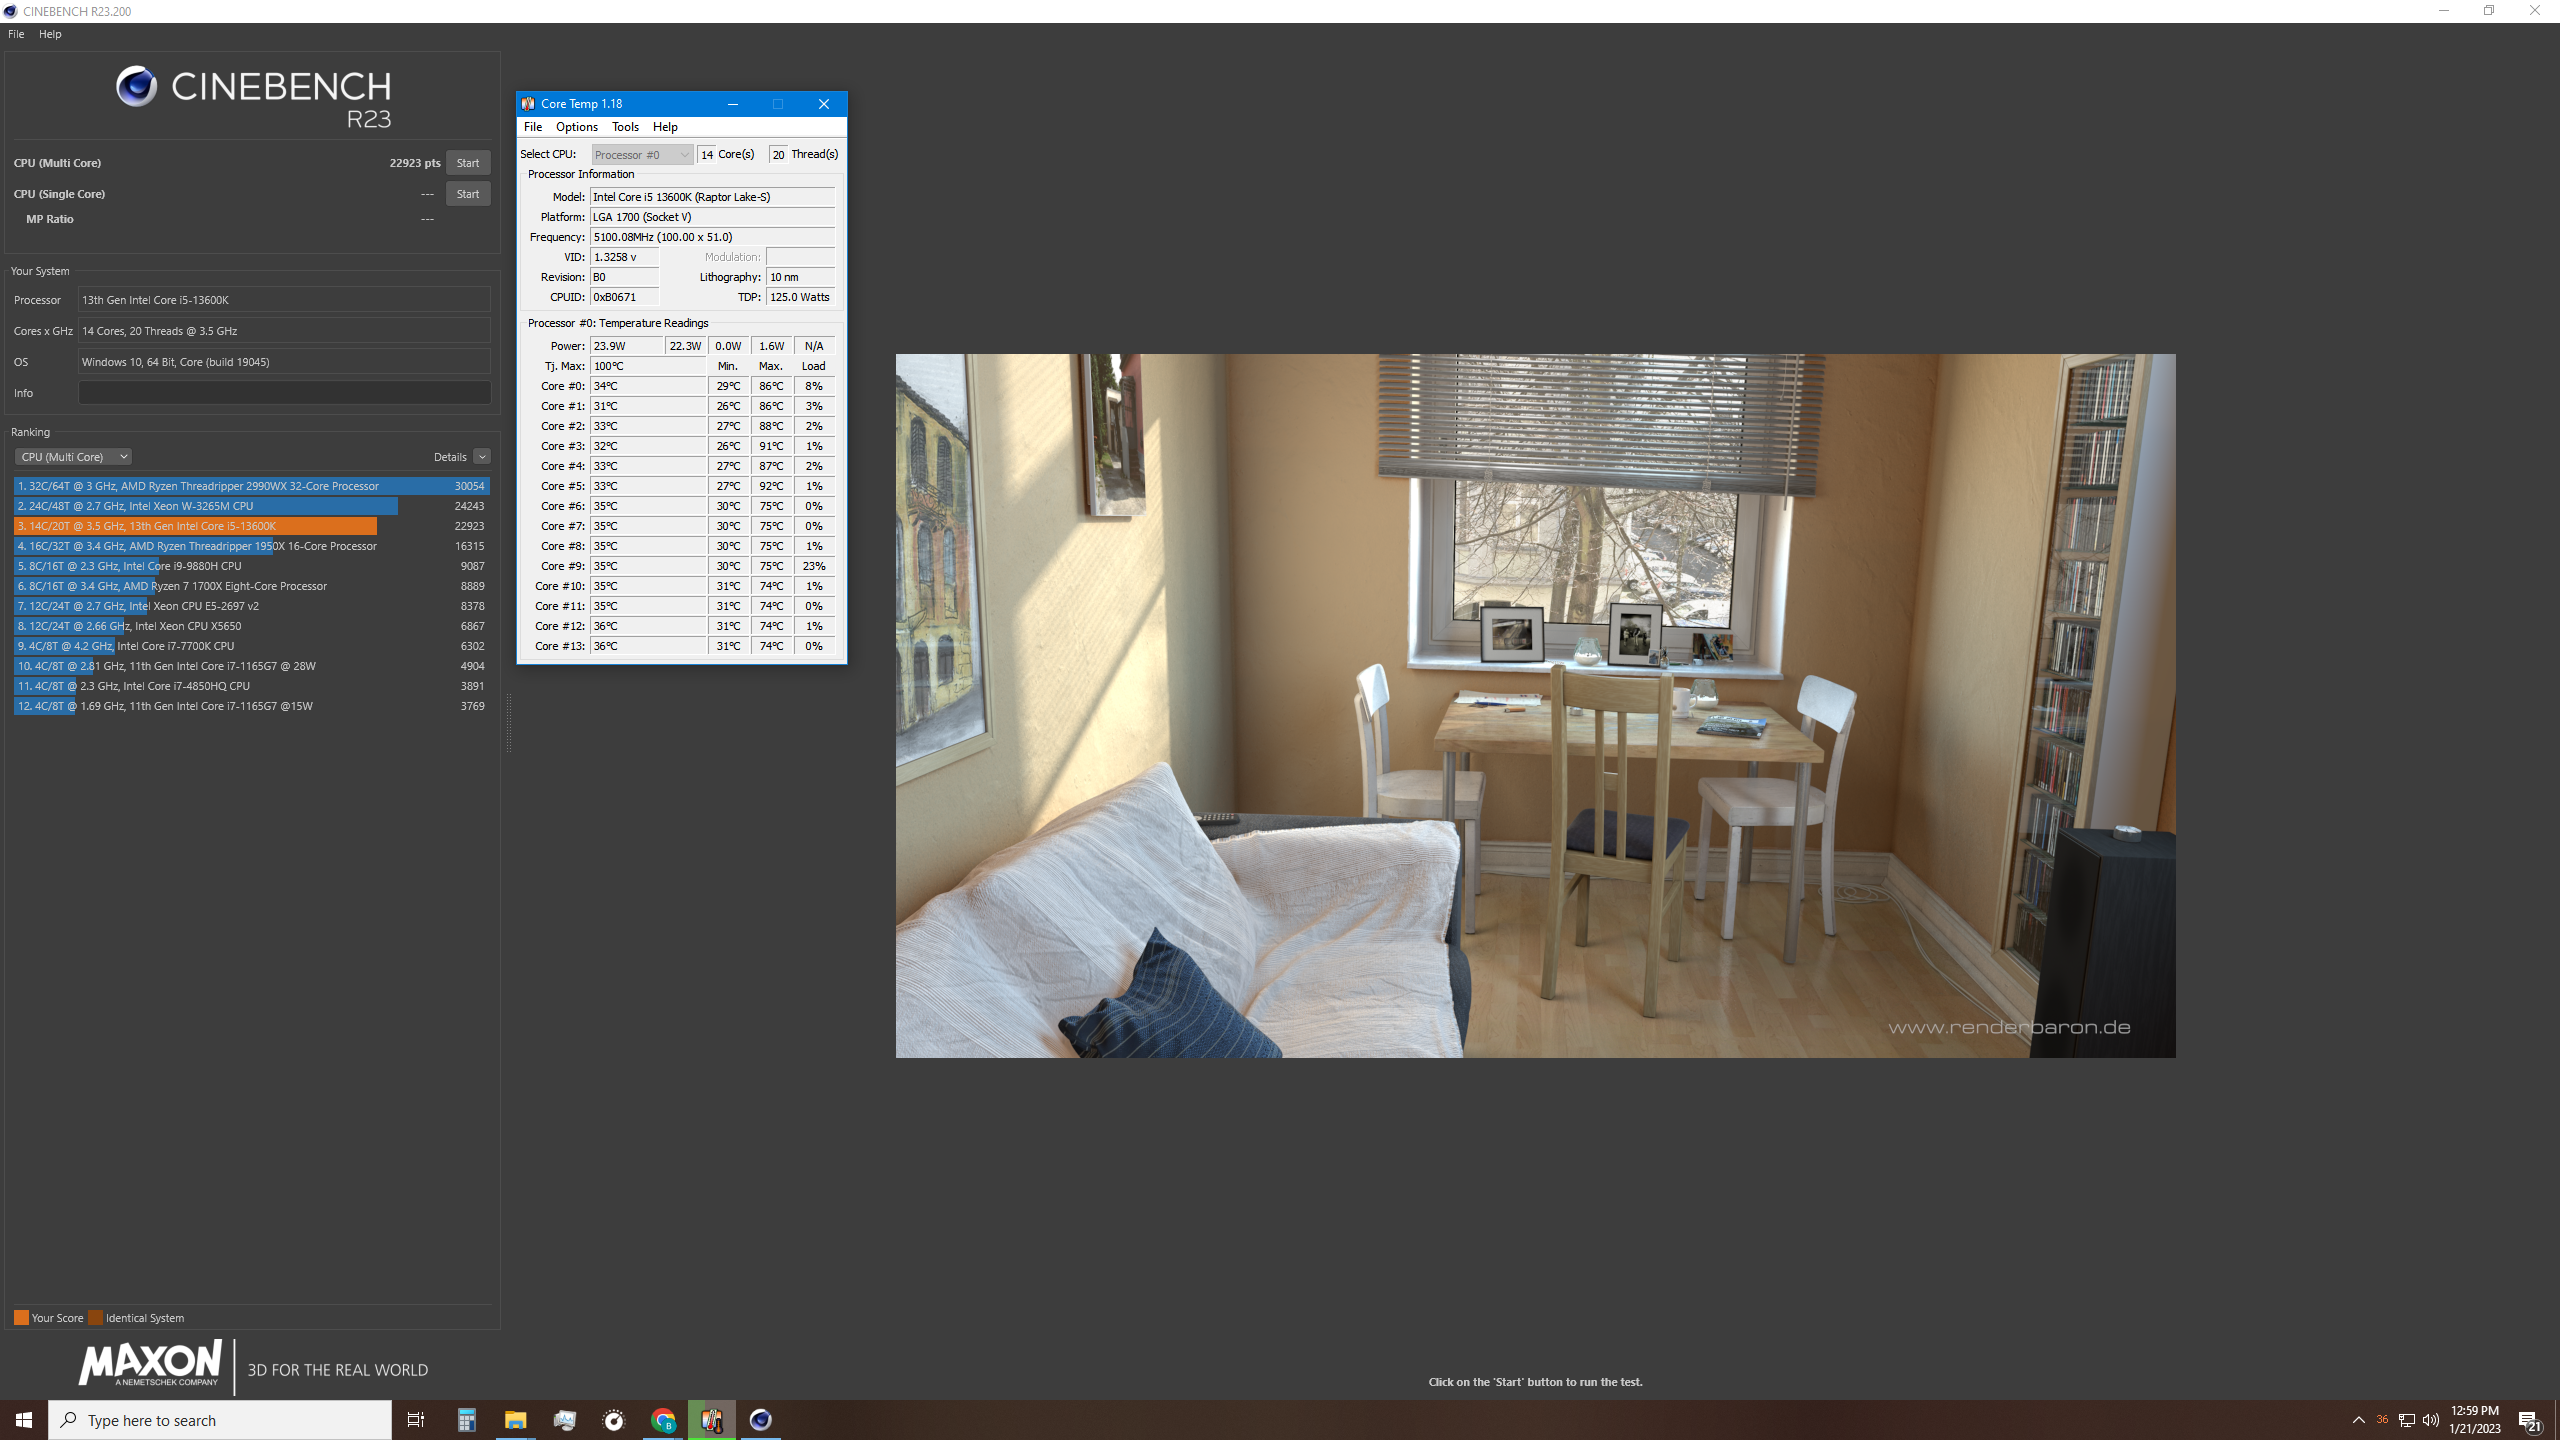
Task: Click the Core #9 load value 23%
Action: point(814,566)
